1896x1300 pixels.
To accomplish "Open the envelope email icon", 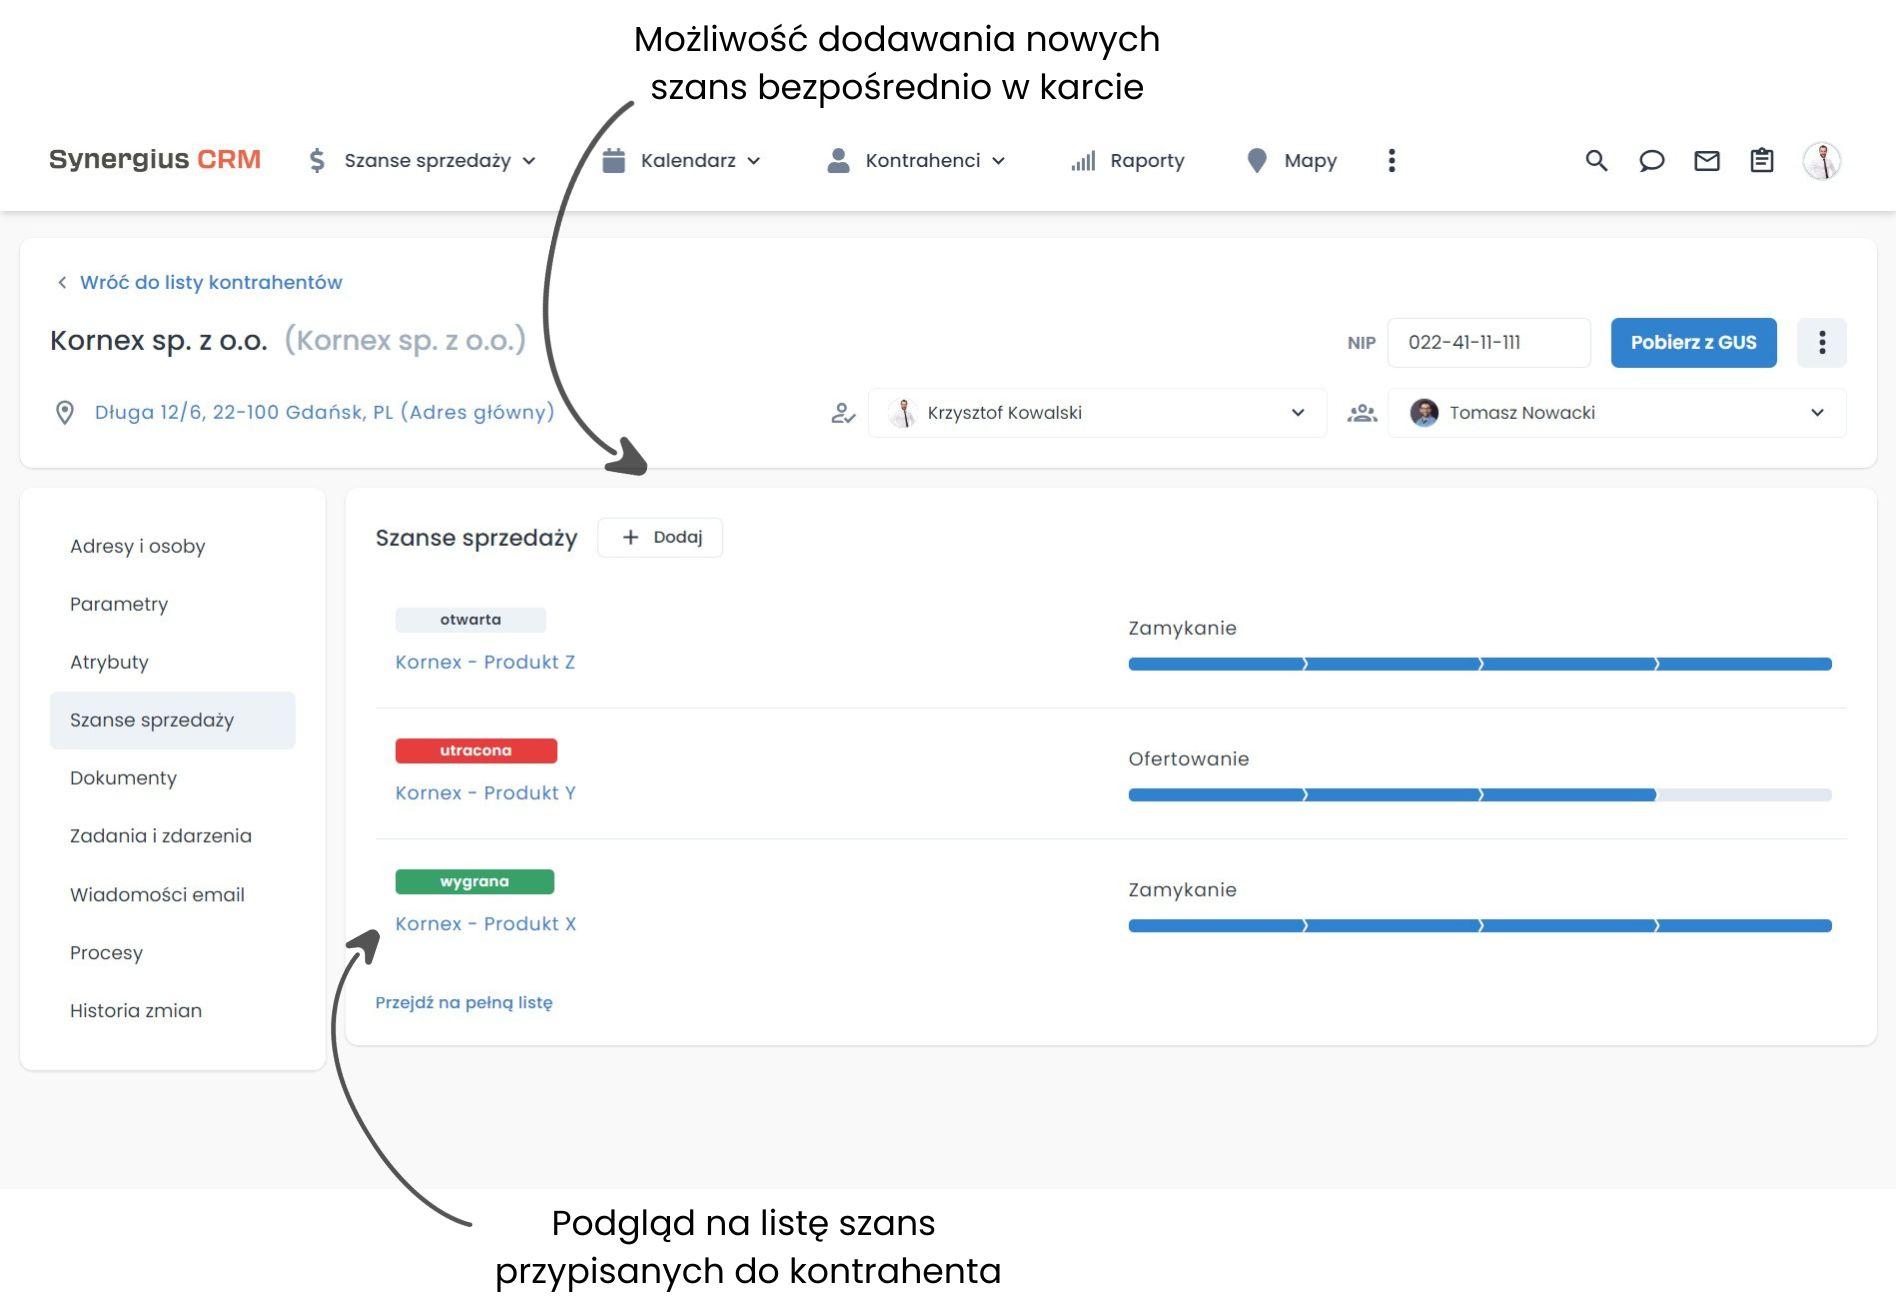I will point(1708,160).
